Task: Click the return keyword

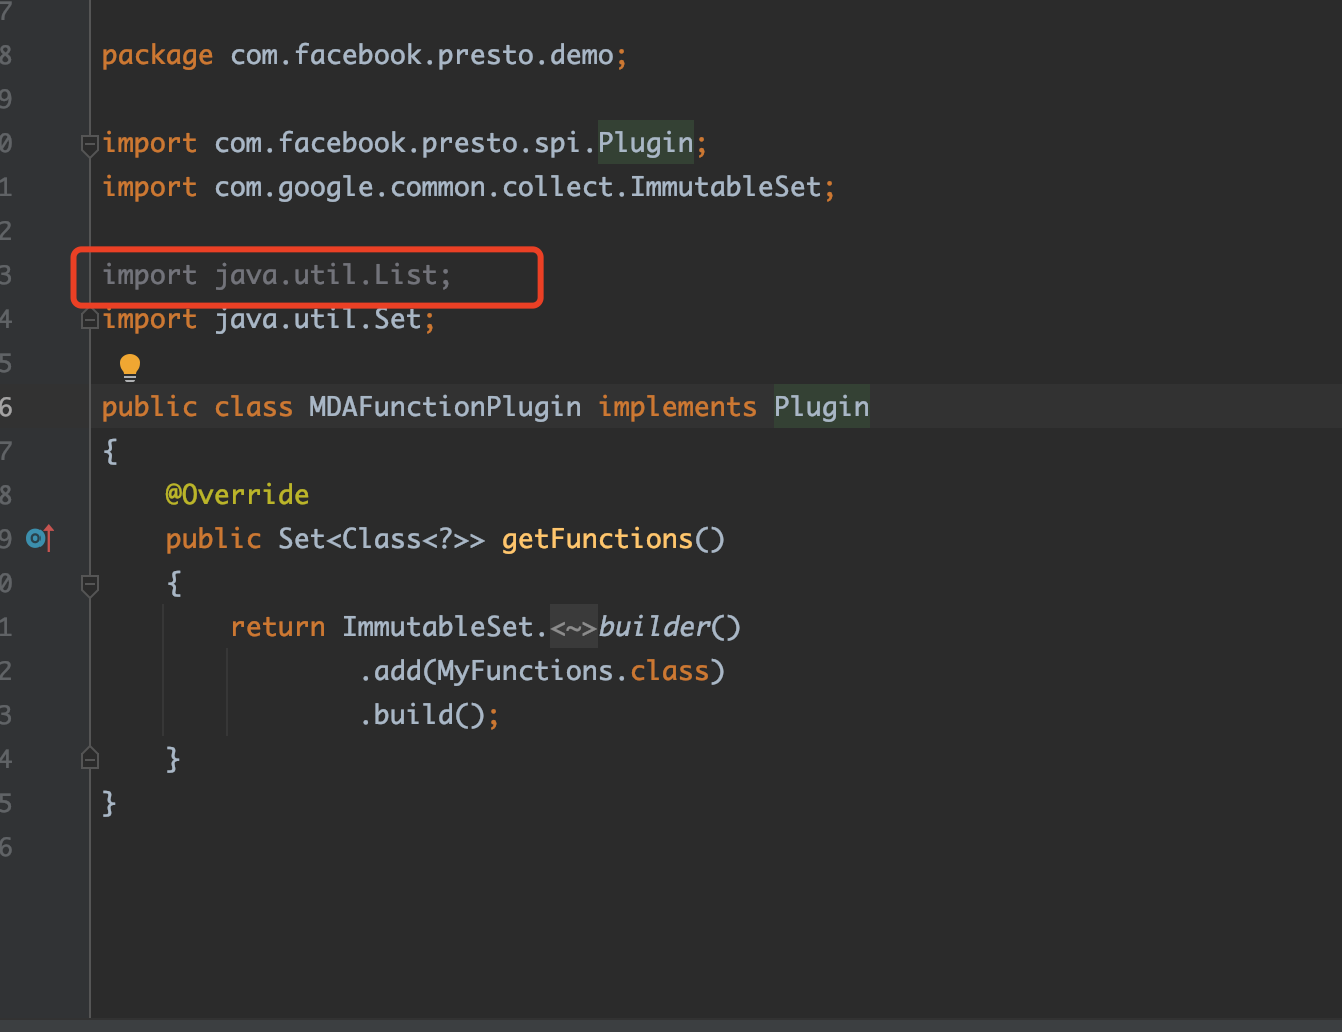Action: (278, 627)
